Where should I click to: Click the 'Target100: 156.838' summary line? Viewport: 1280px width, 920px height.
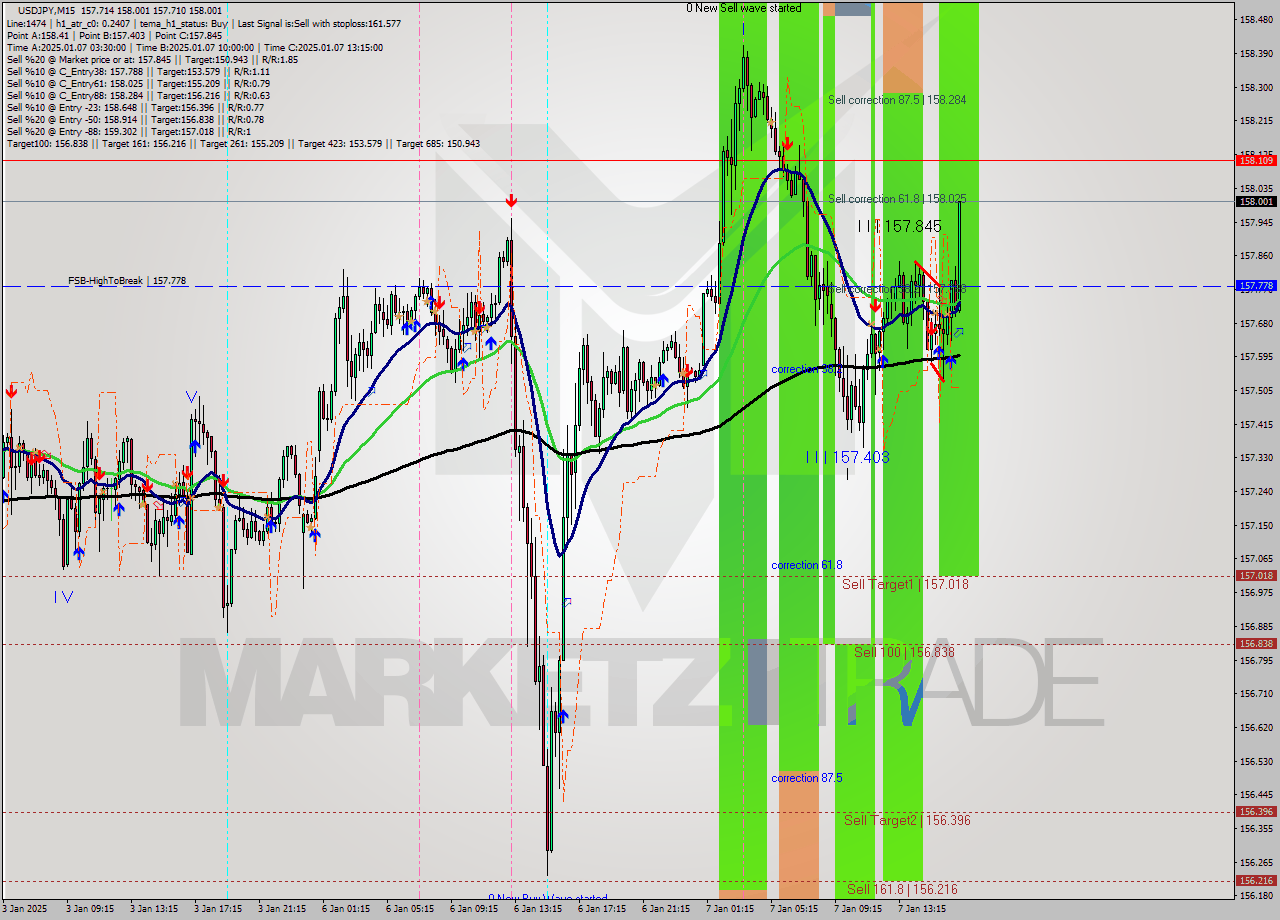click(x=243, y=143)
